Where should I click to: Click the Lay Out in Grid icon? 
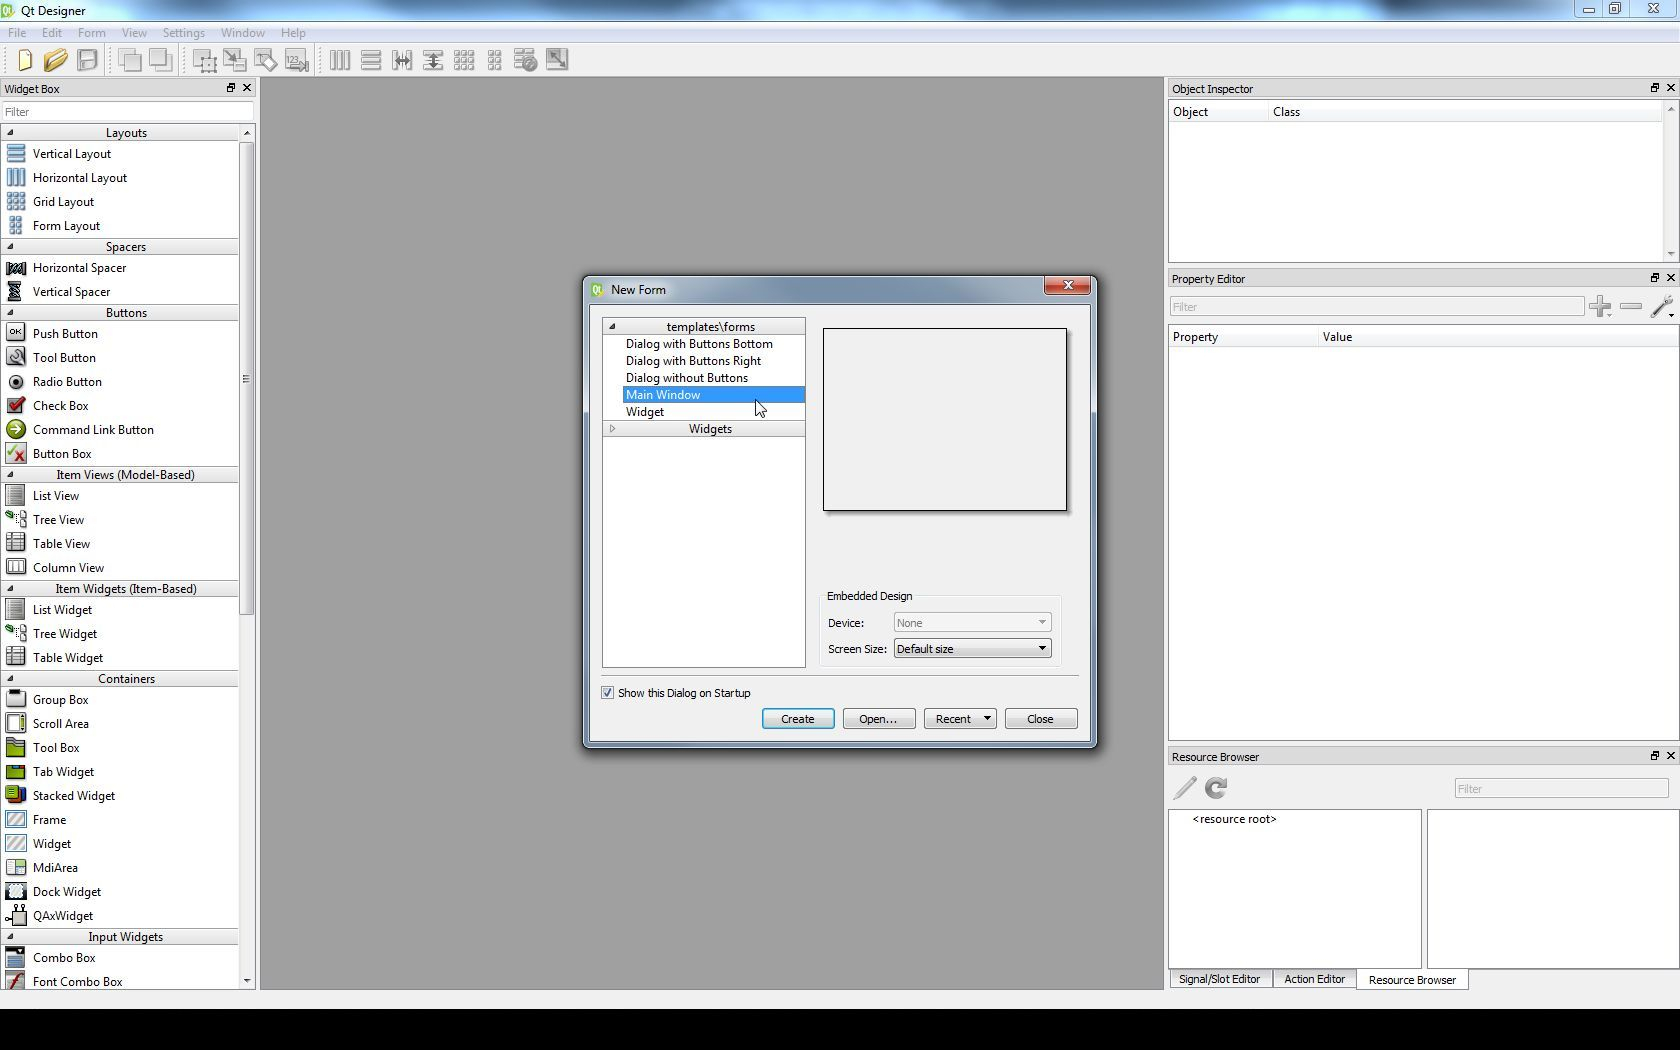click(x=464, y=61)
